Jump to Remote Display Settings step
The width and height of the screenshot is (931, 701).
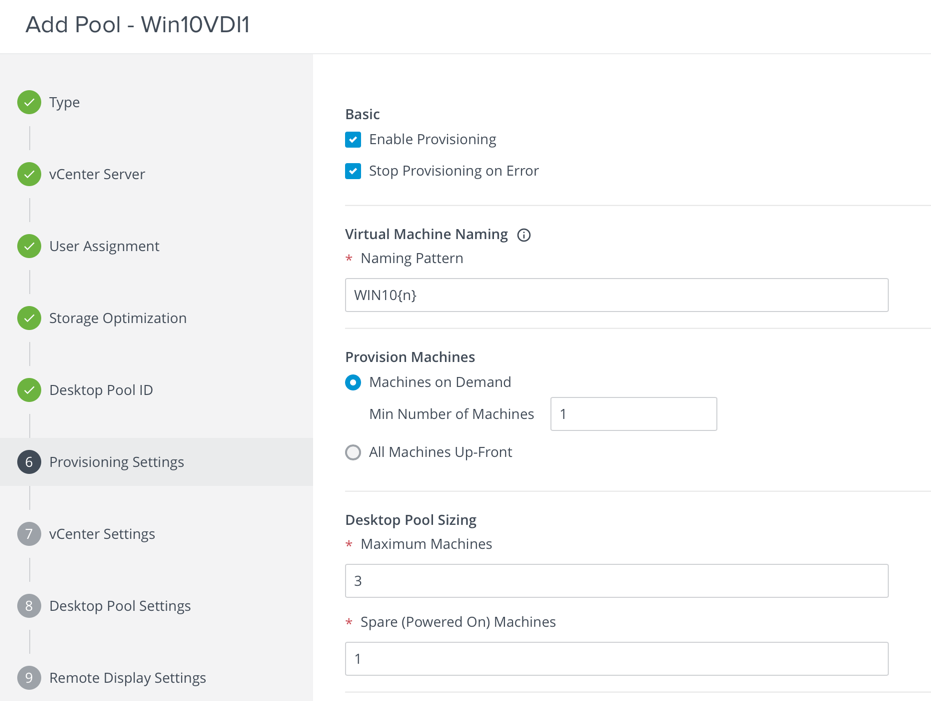tap(127, 678)
